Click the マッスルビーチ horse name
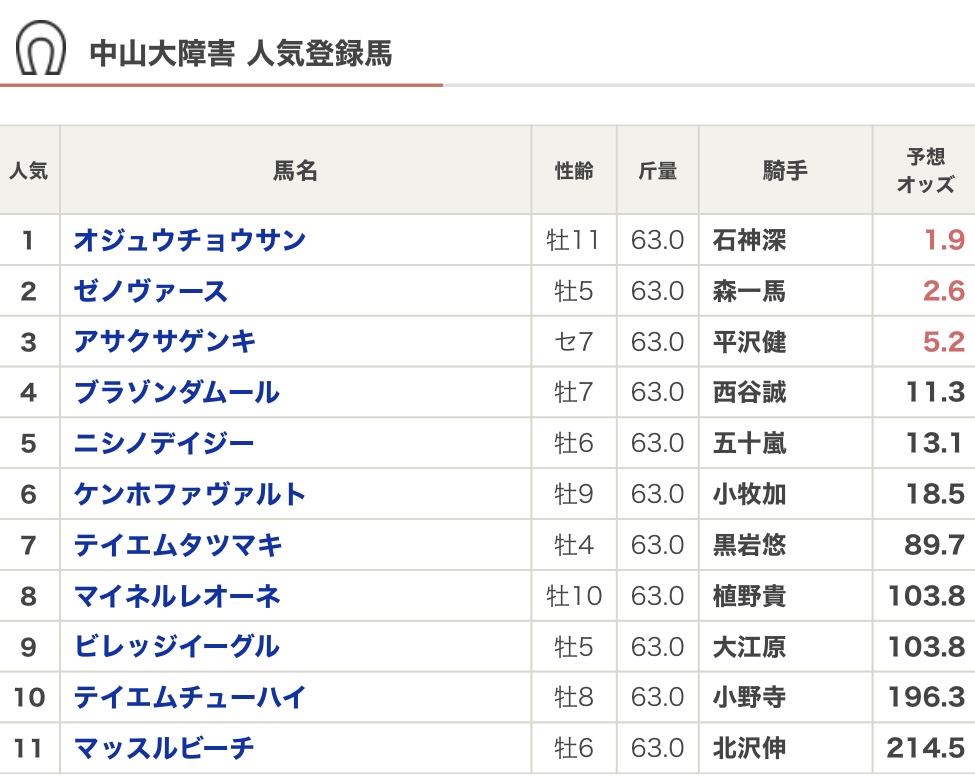The width and height of the screenshot is (975, 776). pos(164,748)
